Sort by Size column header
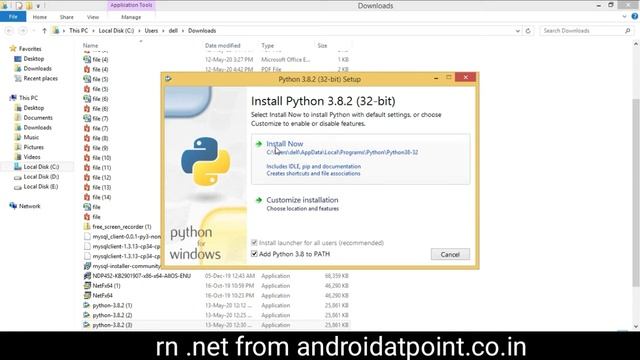 (x=322, y=46)
